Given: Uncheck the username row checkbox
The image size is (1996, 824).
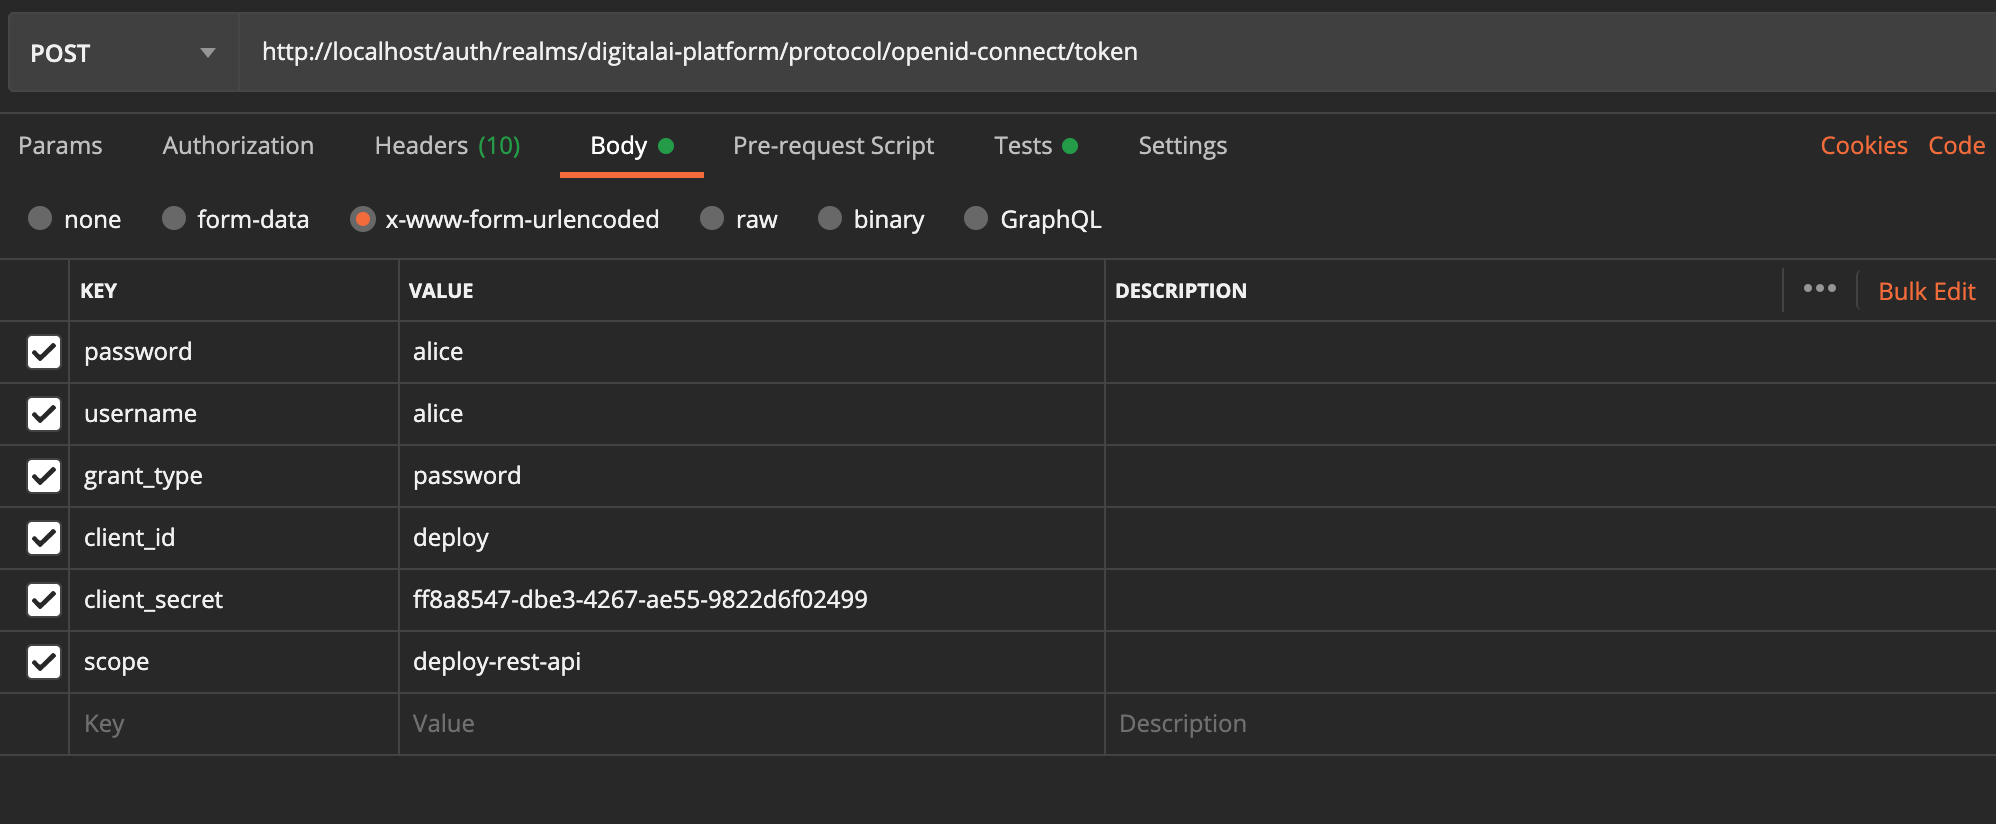Looking at the screenshot, I should tap(44, 414).
